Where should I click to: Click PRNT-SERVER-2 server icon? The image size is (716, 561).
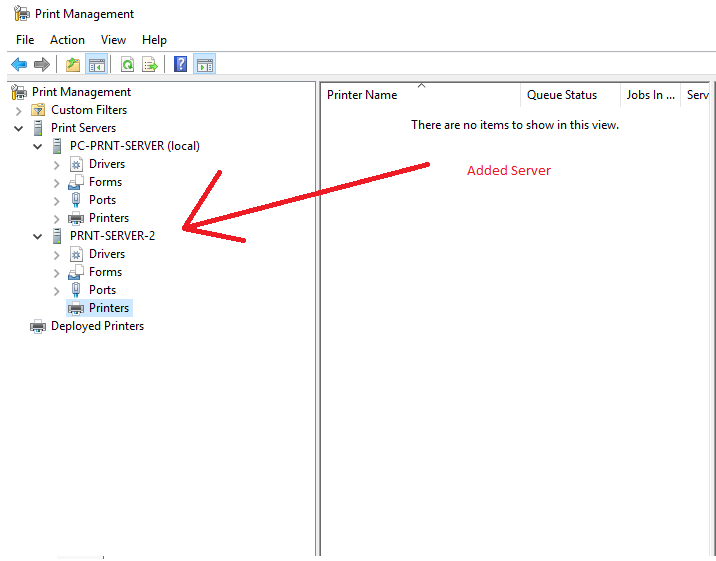pos(57,236)
